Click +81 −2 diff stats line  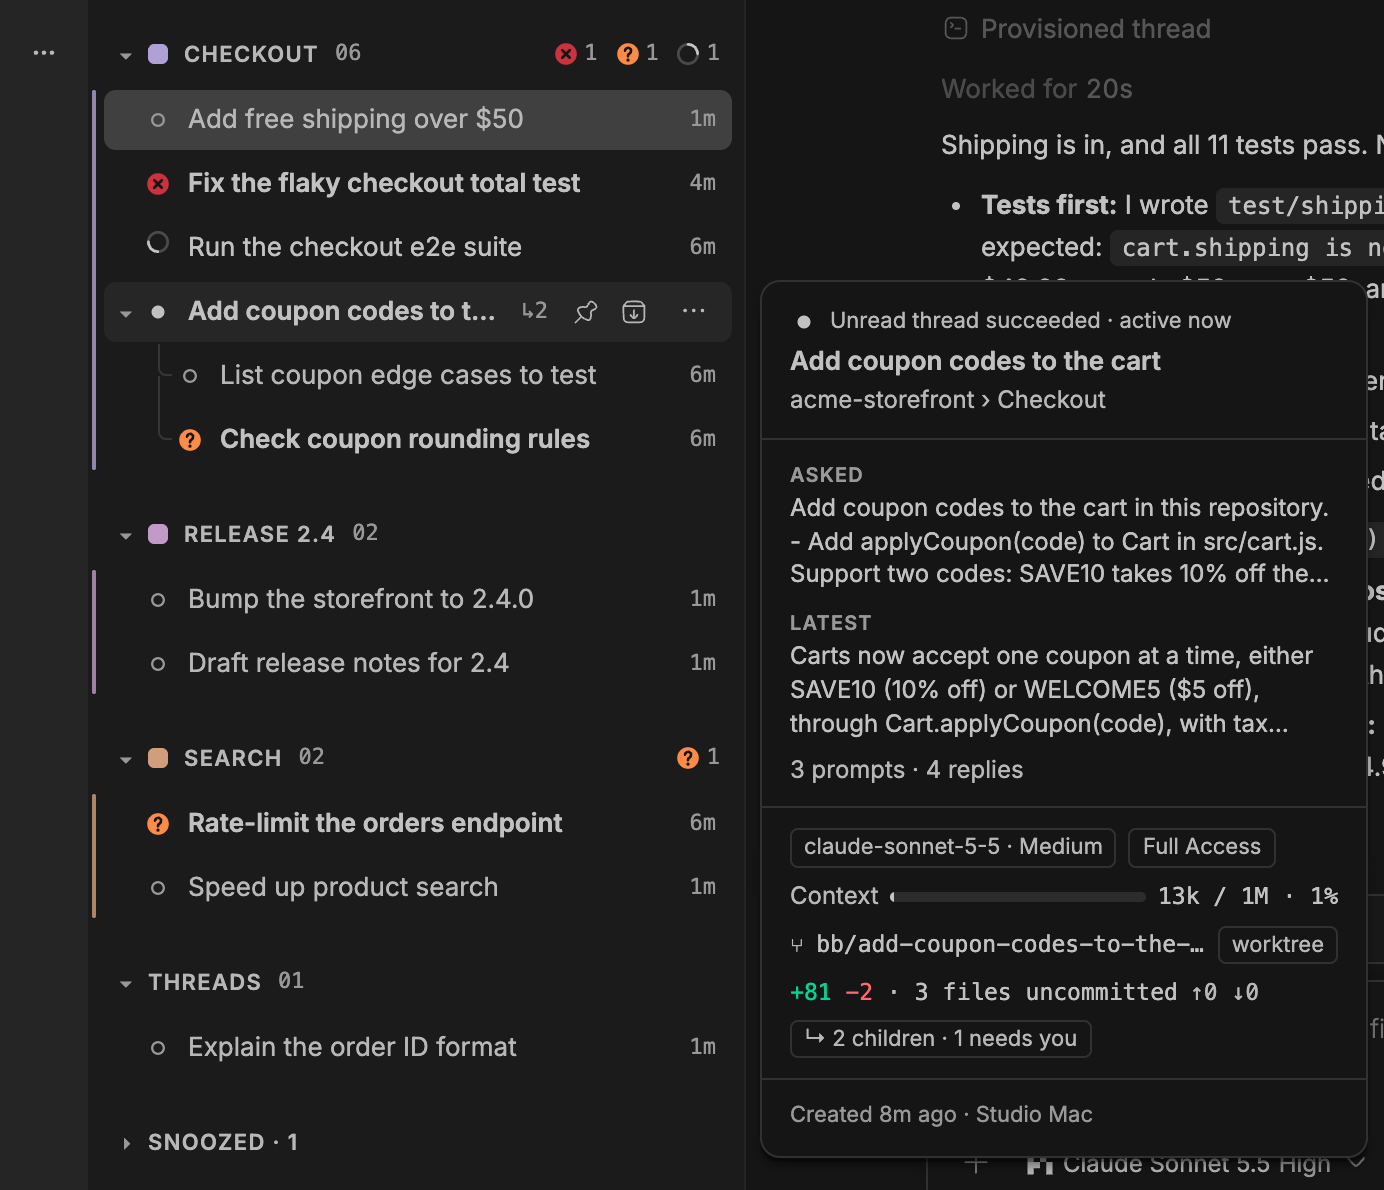pos(1024,992)
